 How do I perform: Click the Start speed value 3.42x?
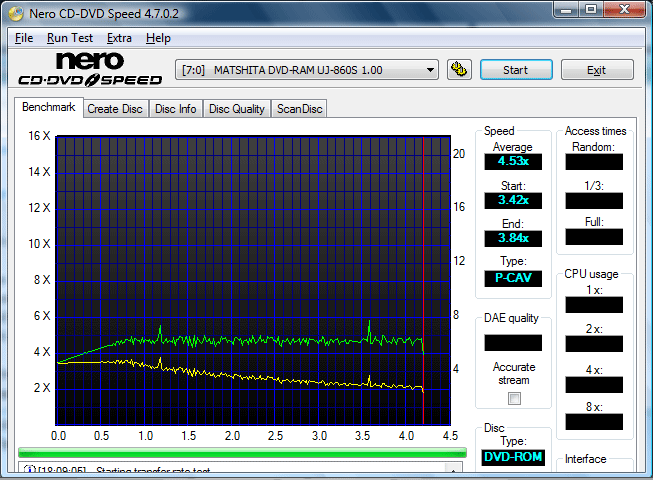pyautogui.click(x=513, y=200)
